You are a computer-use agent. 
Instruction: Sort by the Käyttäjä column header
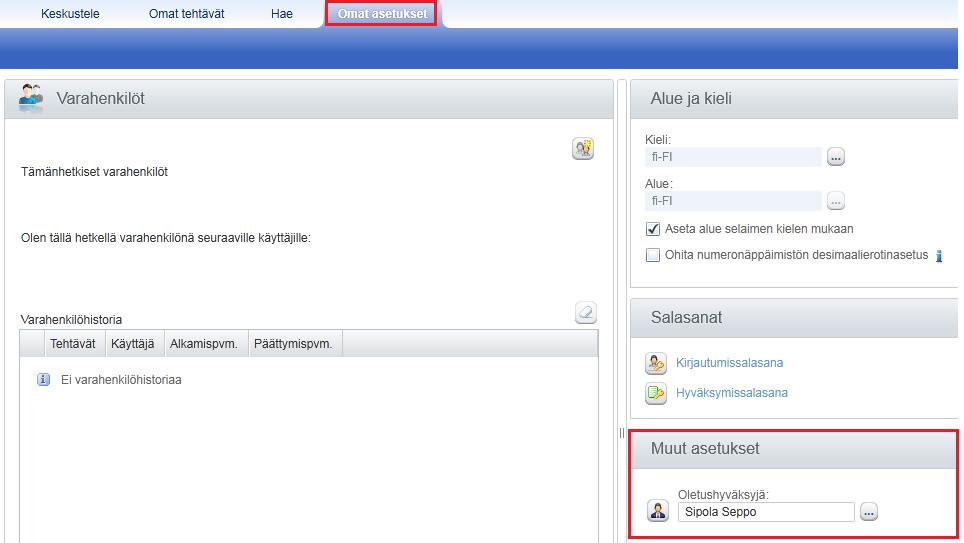pyautogui.click(x=135, y=344)
